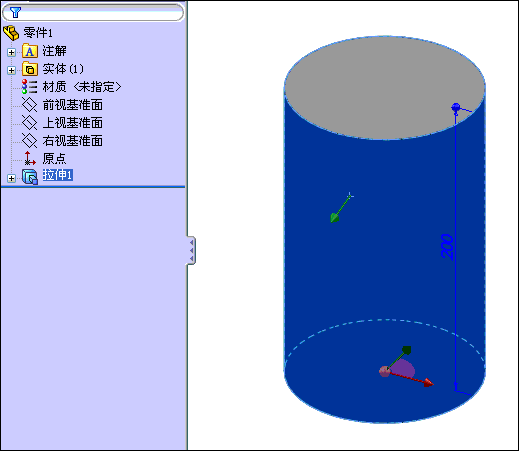Screen dimensions: 519x451
Task: Click the 实体(1) folder icon
Action: tap(30, 69)
